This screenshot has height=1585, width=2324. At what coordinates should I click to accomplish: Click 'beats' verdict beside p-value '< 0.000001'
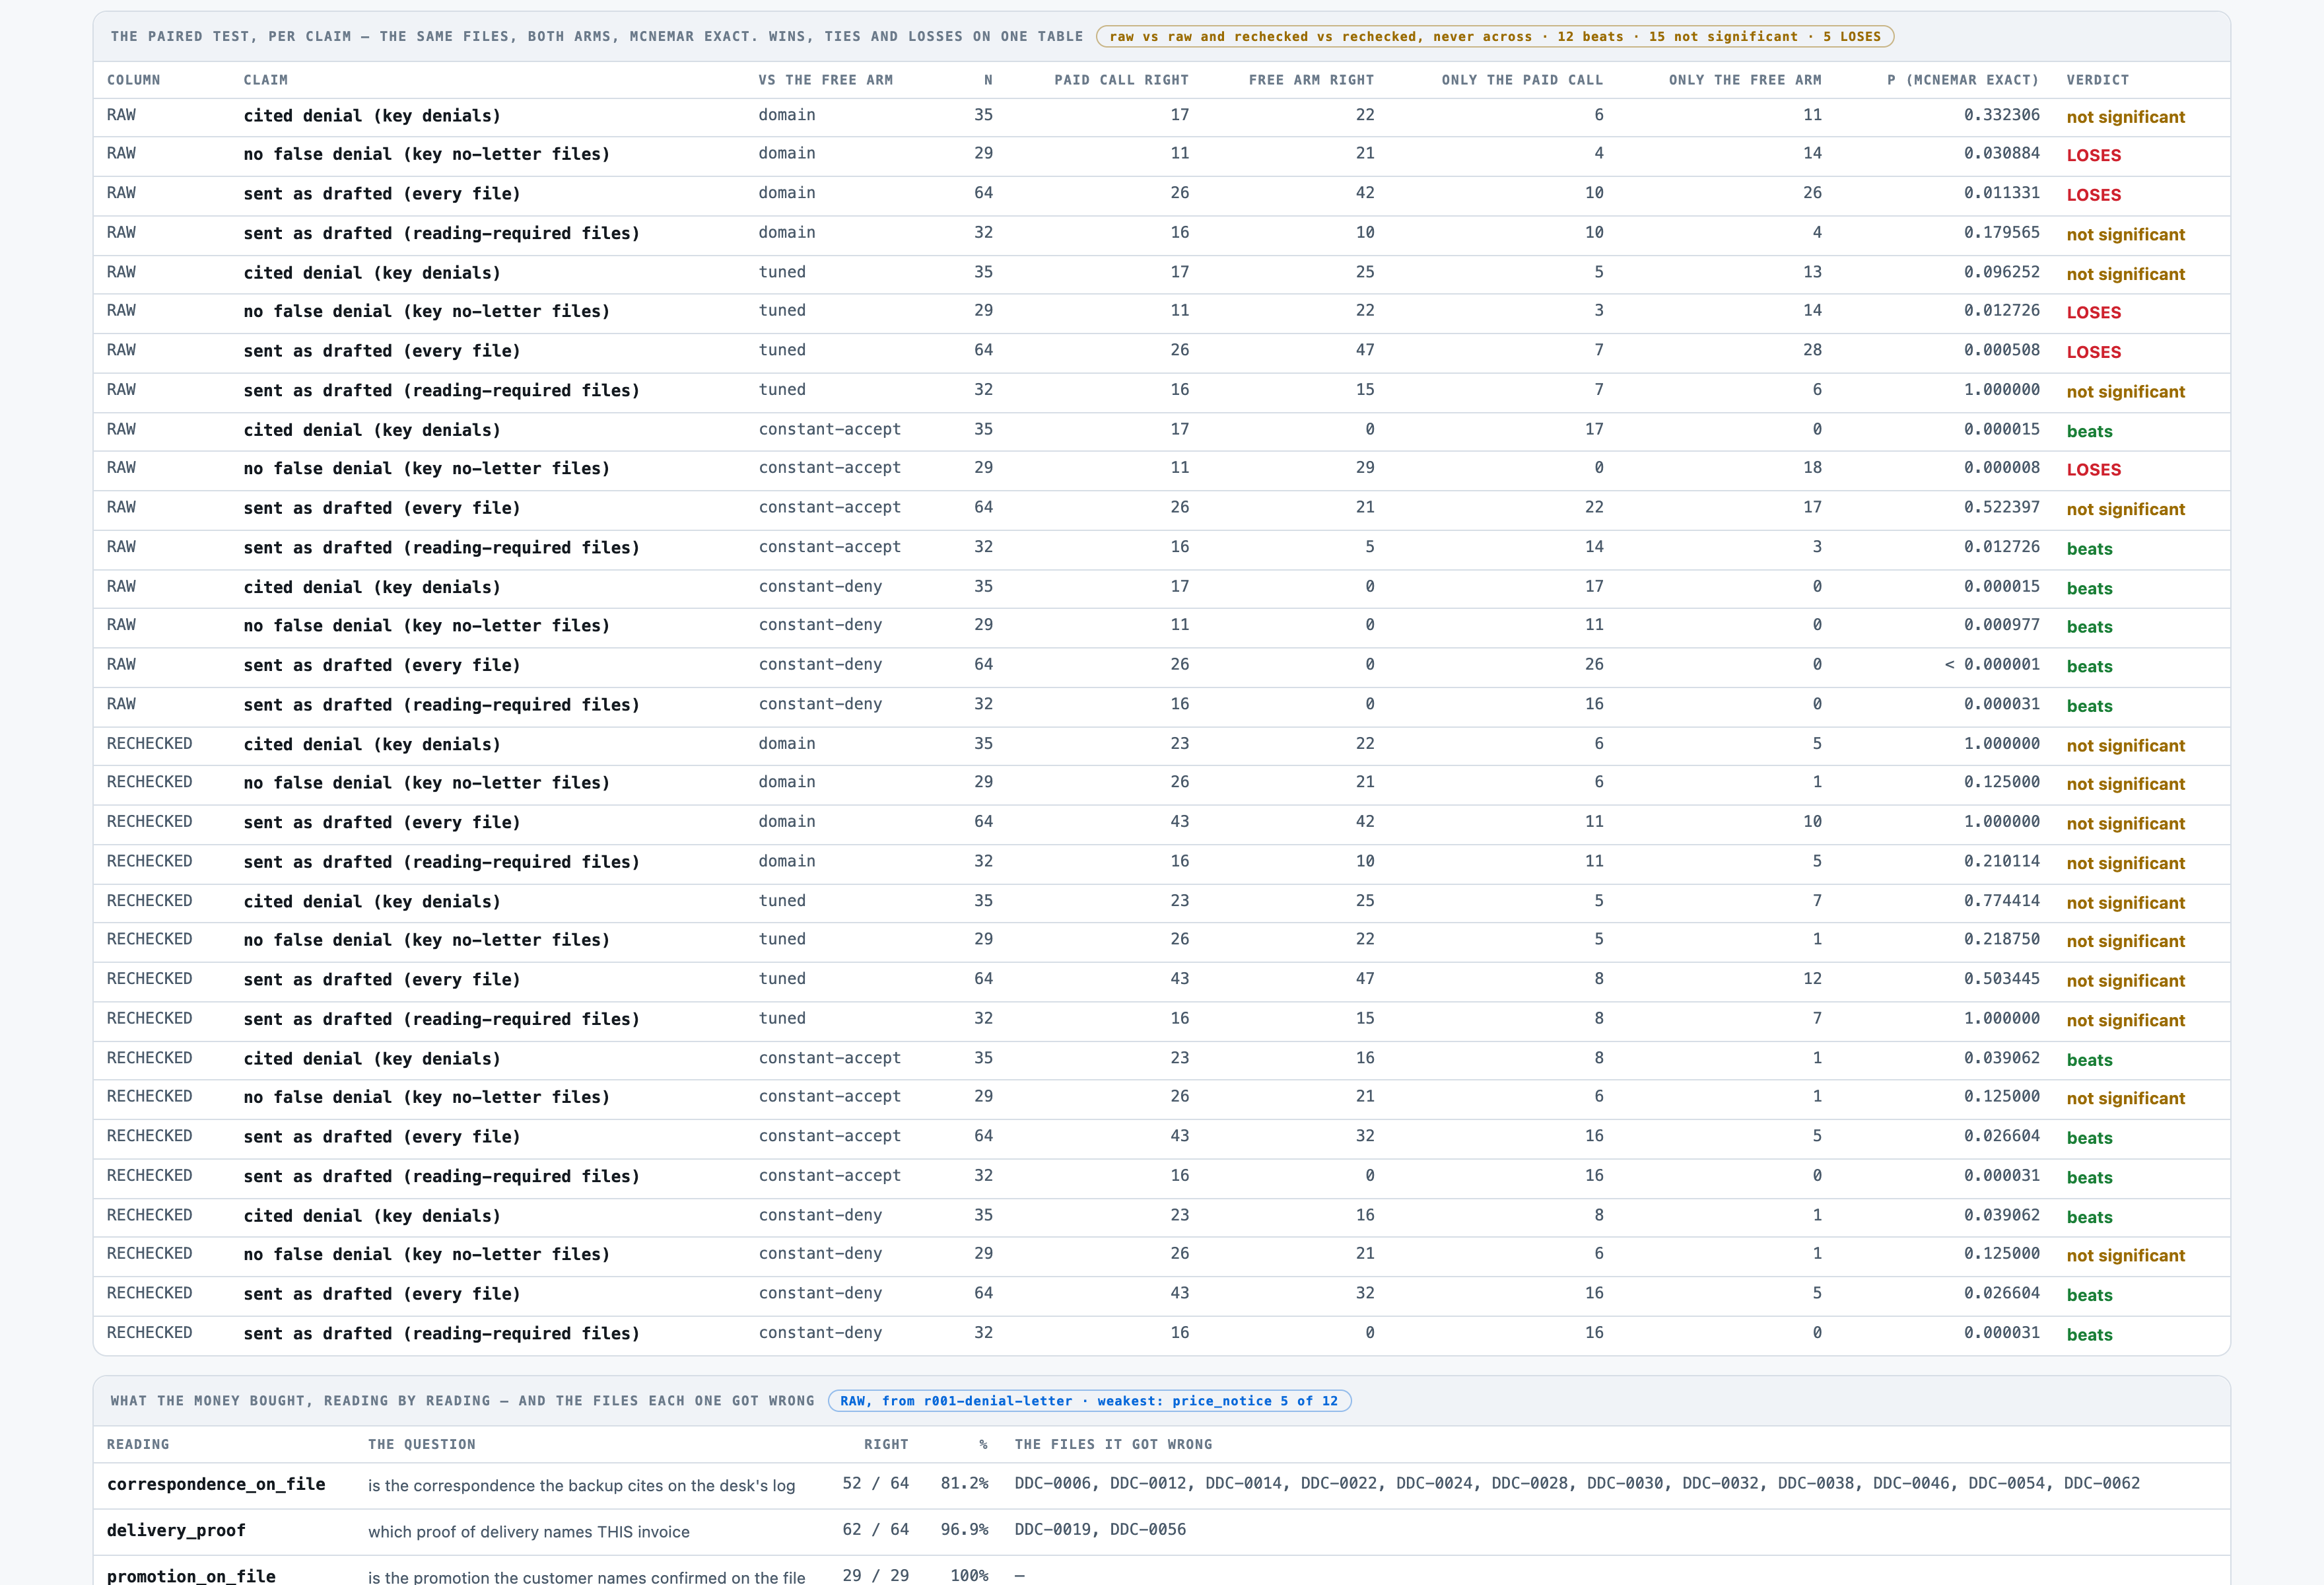point(2089,667)
